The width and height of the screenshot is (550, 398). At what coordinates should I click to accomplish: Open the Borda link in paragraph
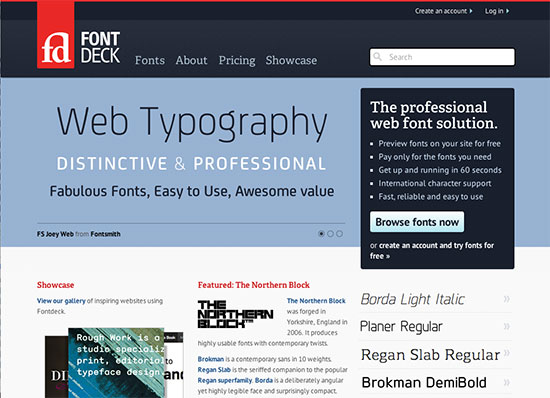point(264,380)
